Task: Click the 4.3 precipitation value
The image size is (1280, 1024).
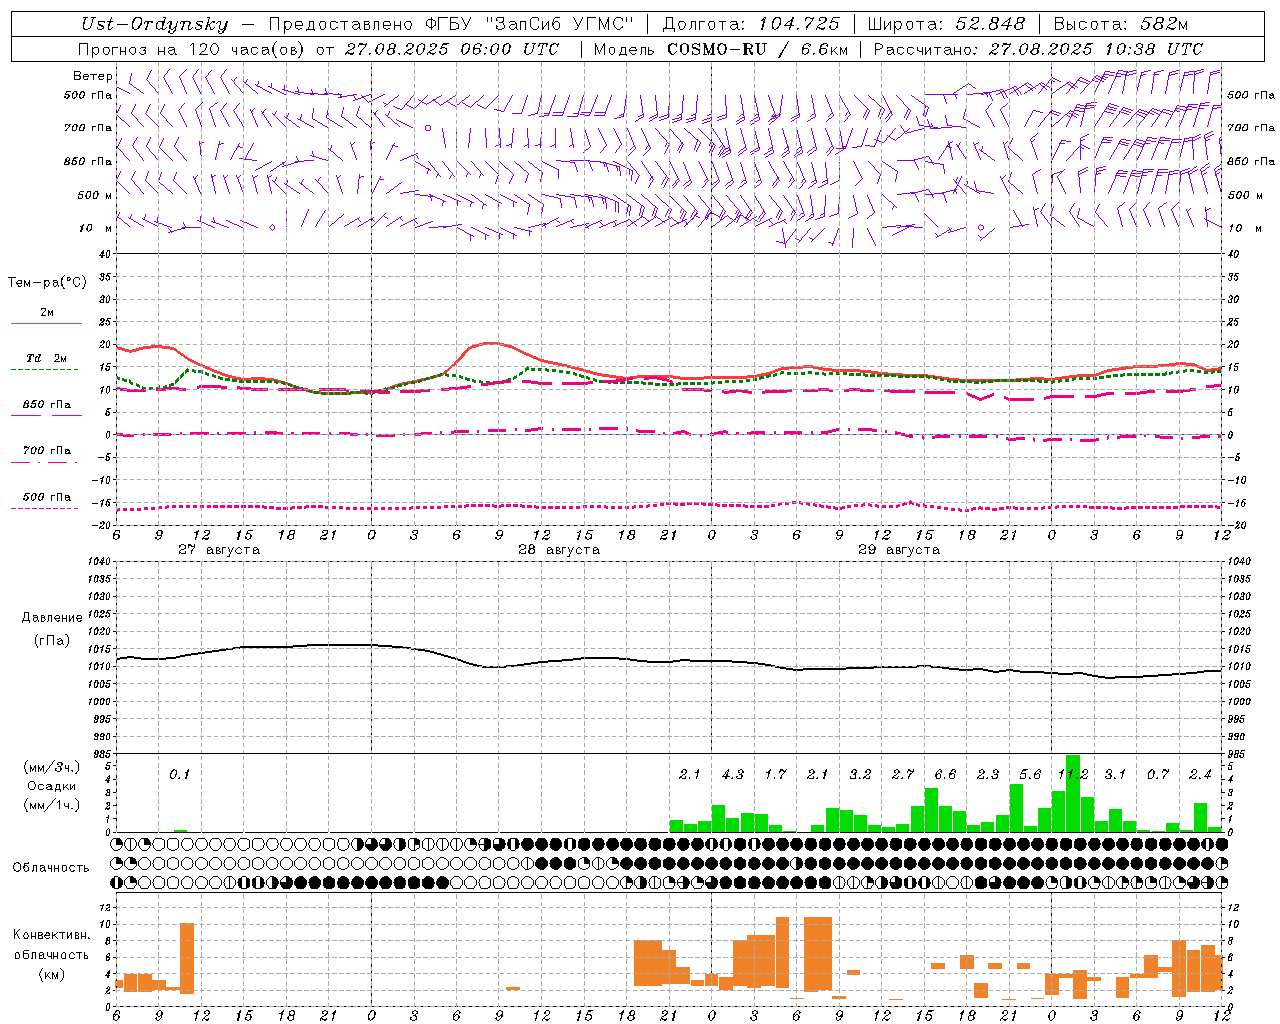Action: (x=733, y=774)
